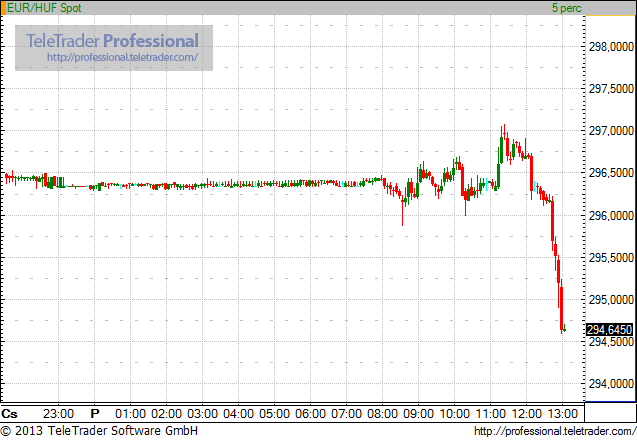Click the 07:00 time axis label
Image resolution: width=637 pixels, height=440 pixels.
[347, 414]
